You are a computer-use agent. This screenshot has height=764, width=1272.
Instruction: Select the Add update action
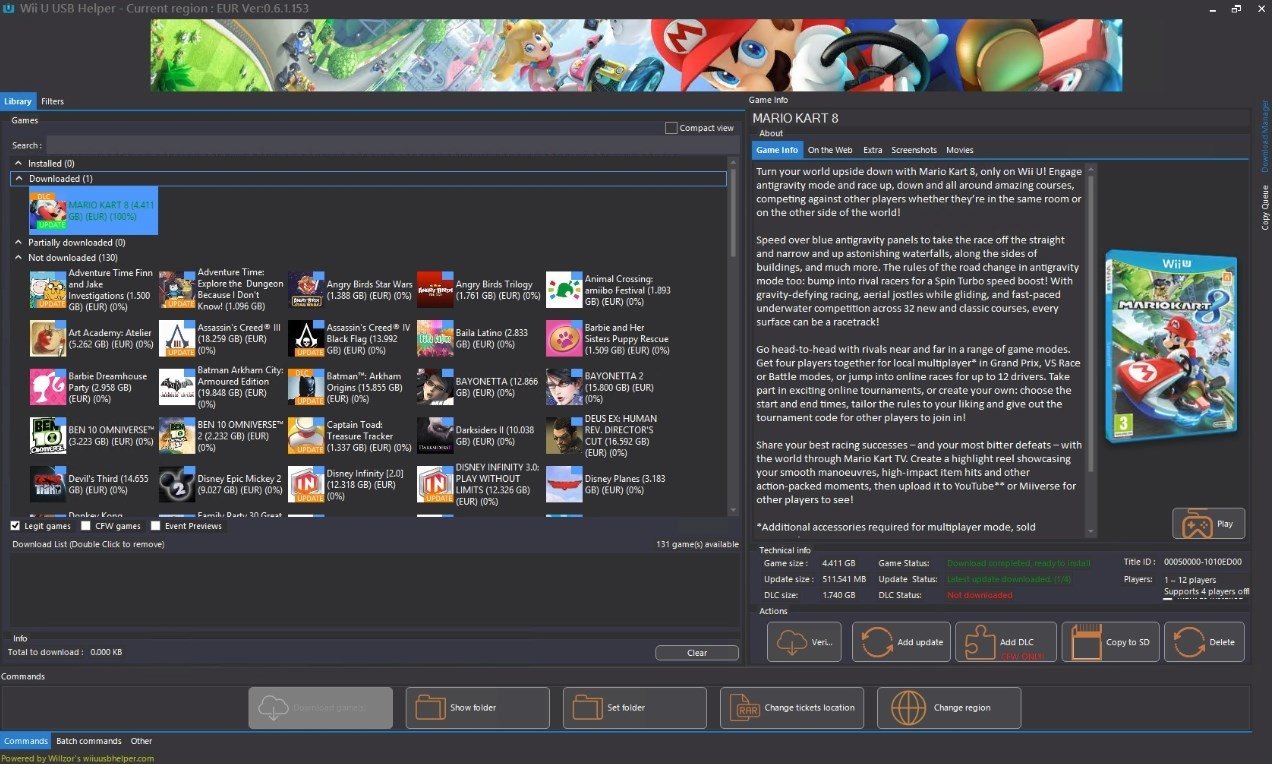[900, 641]
